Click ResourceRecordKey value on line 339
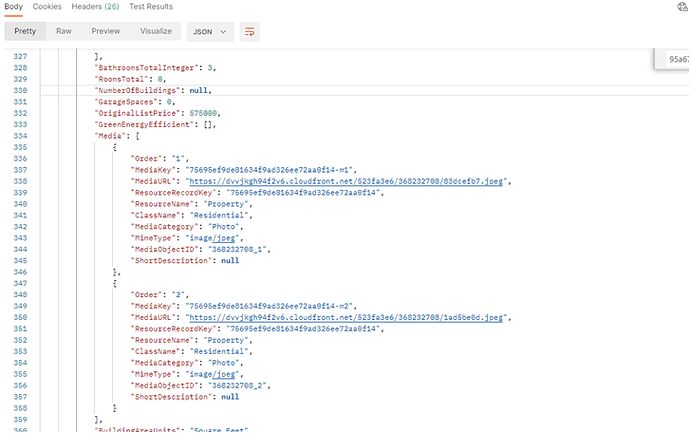The width and height of the screenshot is (690, 433). click(x=303, y=193)
